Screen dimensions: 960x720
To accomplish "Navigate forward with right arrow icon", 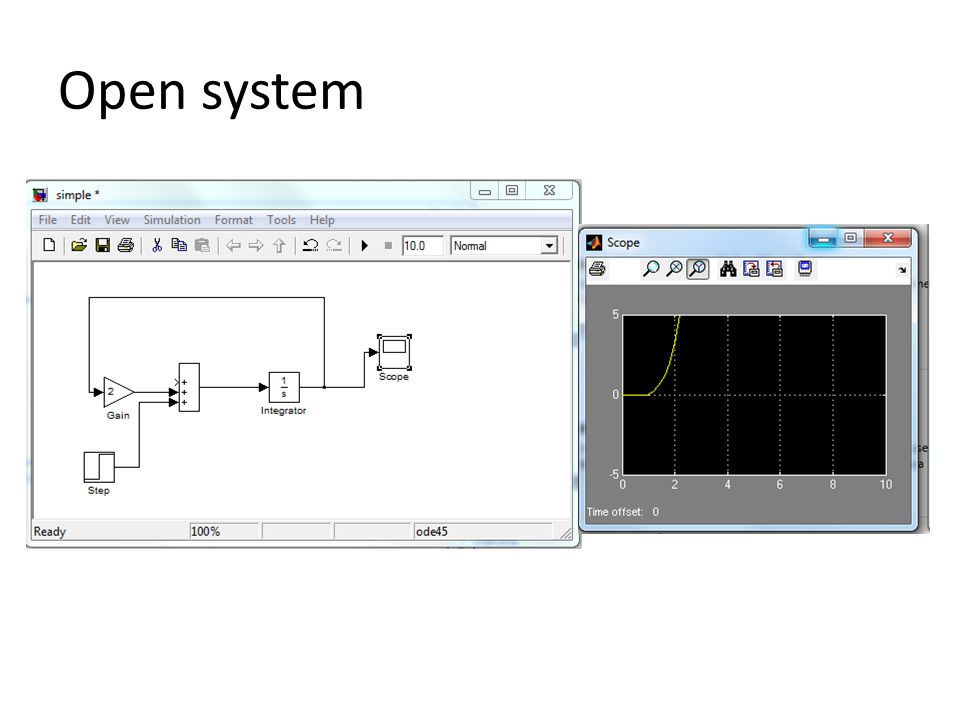I will tap(256, 246).
